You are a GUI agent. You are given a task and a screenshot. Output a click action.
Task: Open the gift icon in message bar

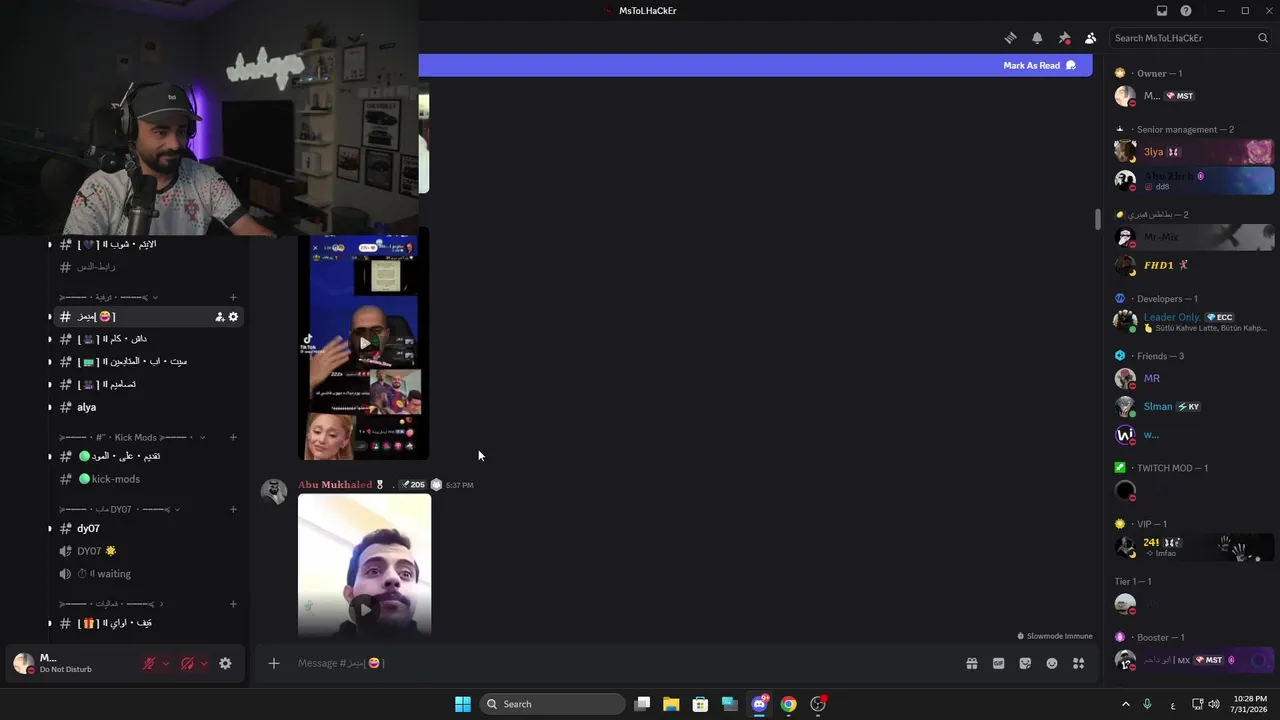tap(972, 663)
